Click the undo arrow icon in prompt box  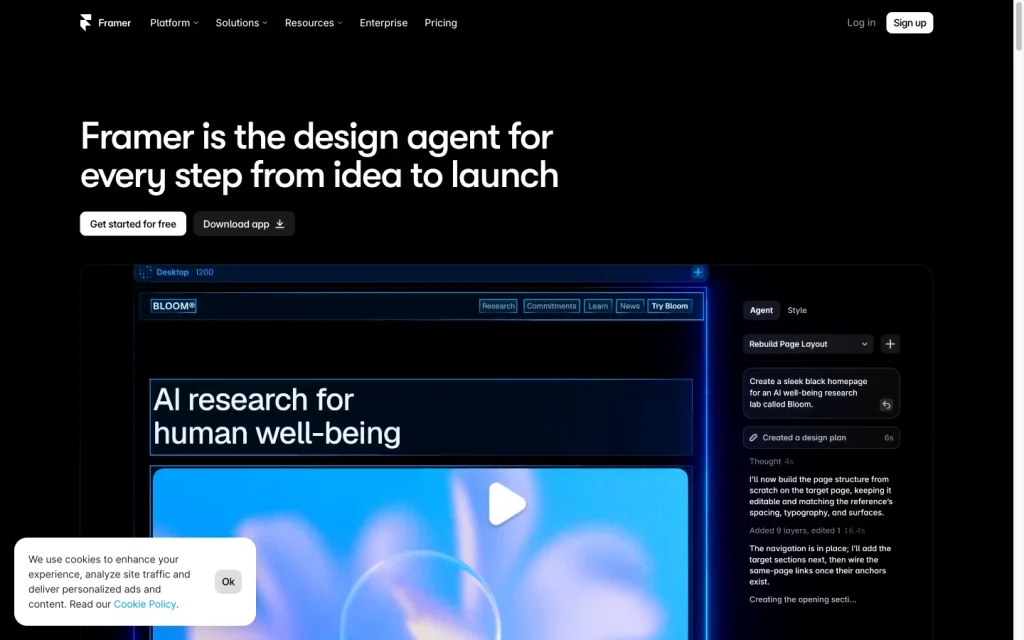click(x=886, y=405)
